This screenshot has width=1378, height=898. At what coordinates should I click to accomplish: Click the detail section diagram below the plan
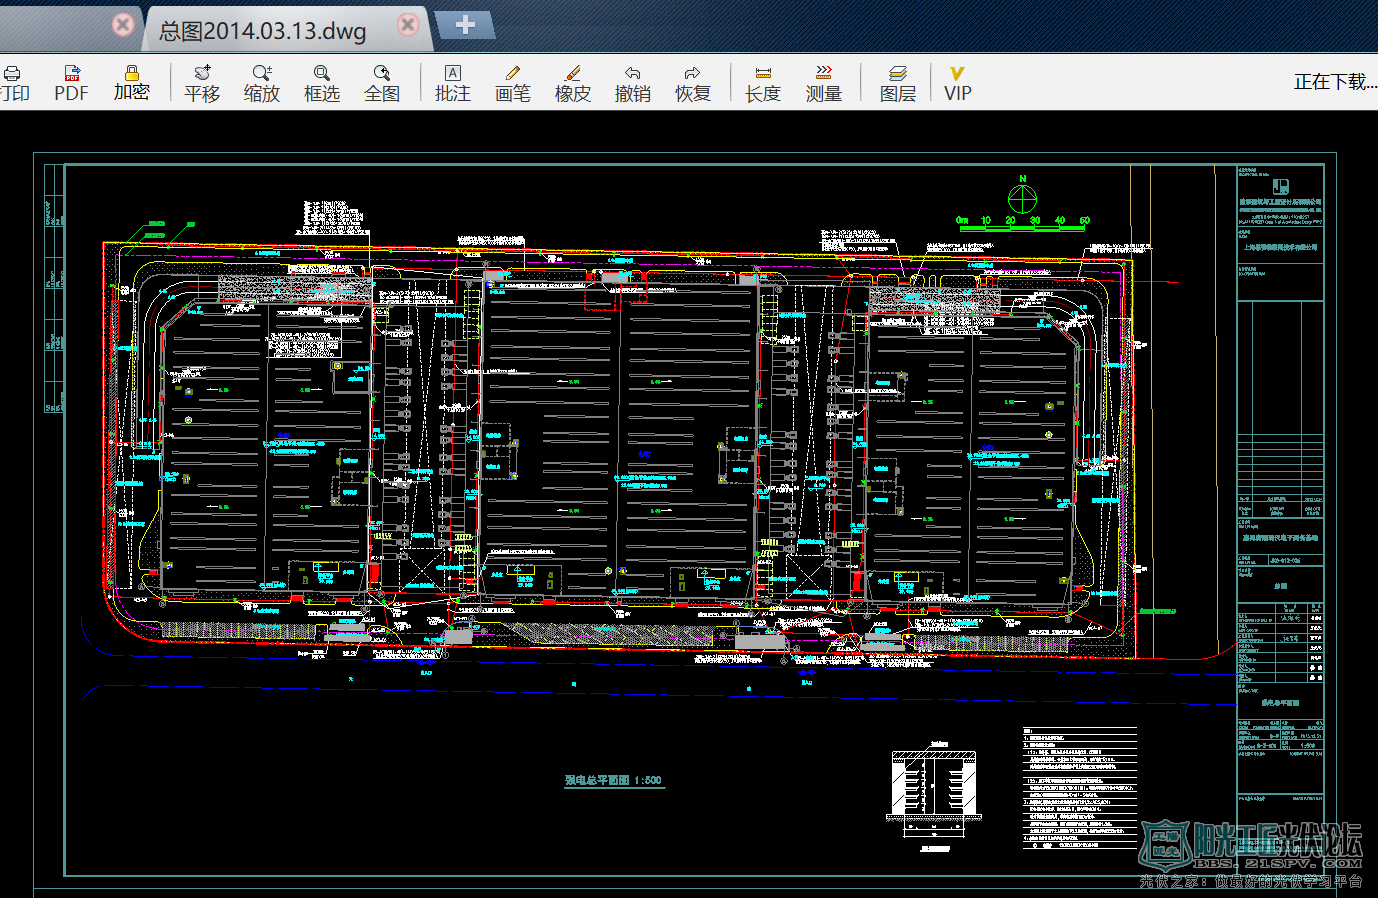coord(934,796)
